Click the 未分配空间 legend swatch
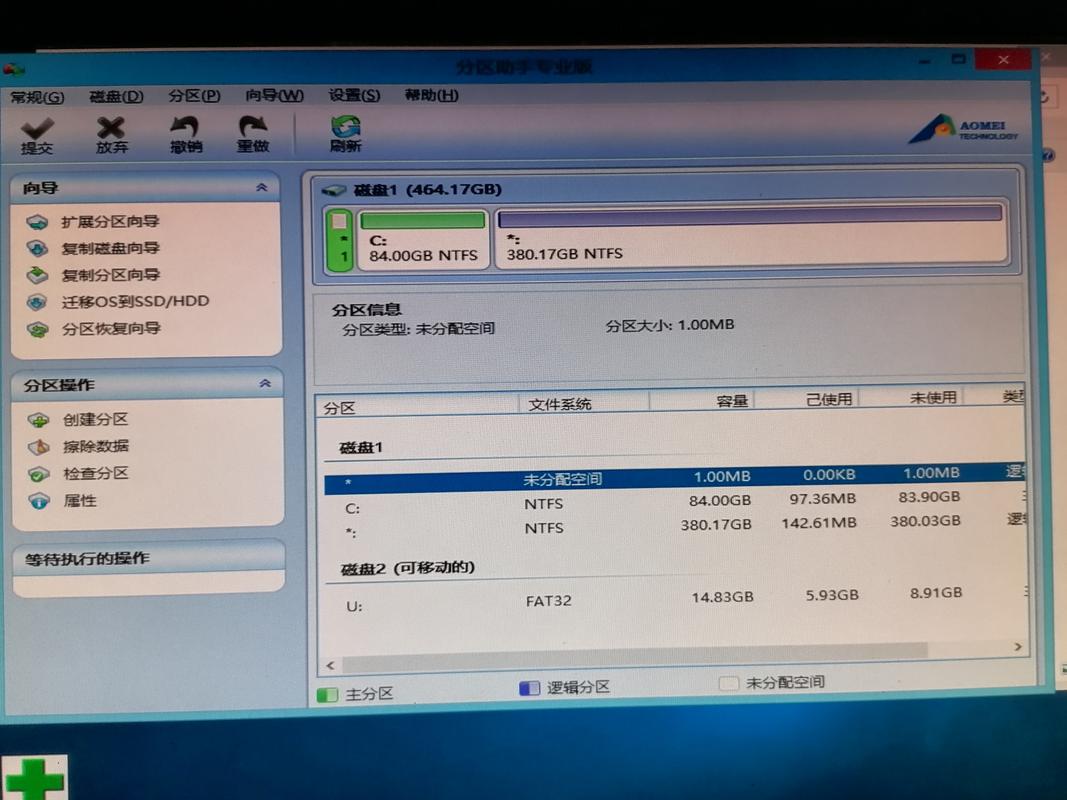This screenshot has width=1067, height=800. 729,683
